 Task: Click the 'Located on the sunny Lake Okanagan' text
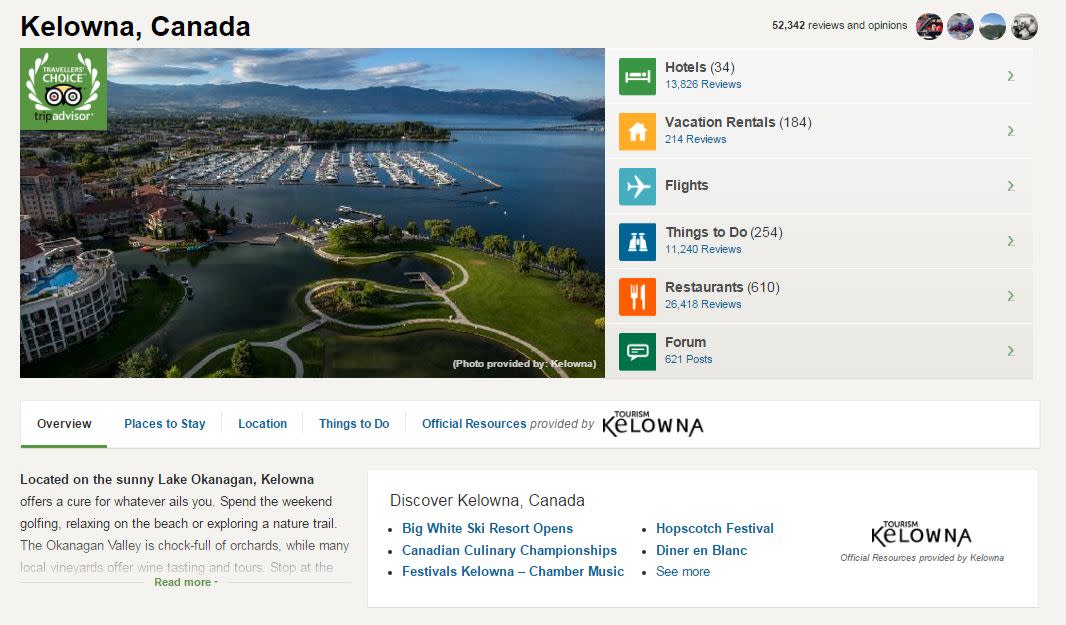(167, 479)
